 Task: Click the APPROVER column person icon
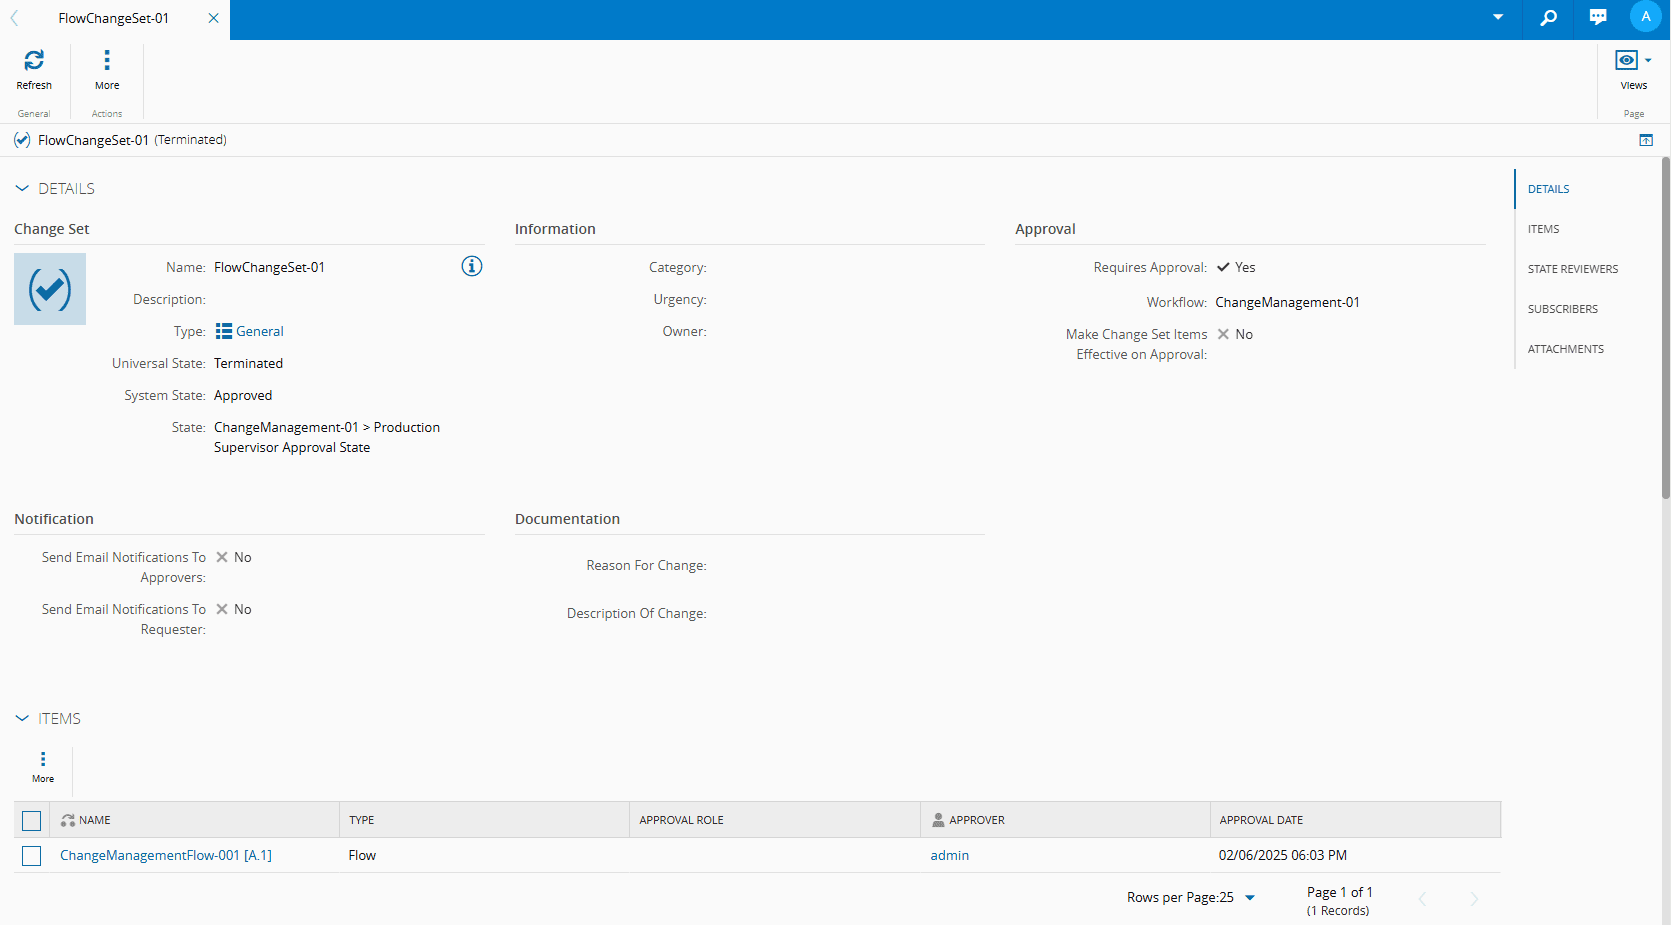tap(938, 820)
